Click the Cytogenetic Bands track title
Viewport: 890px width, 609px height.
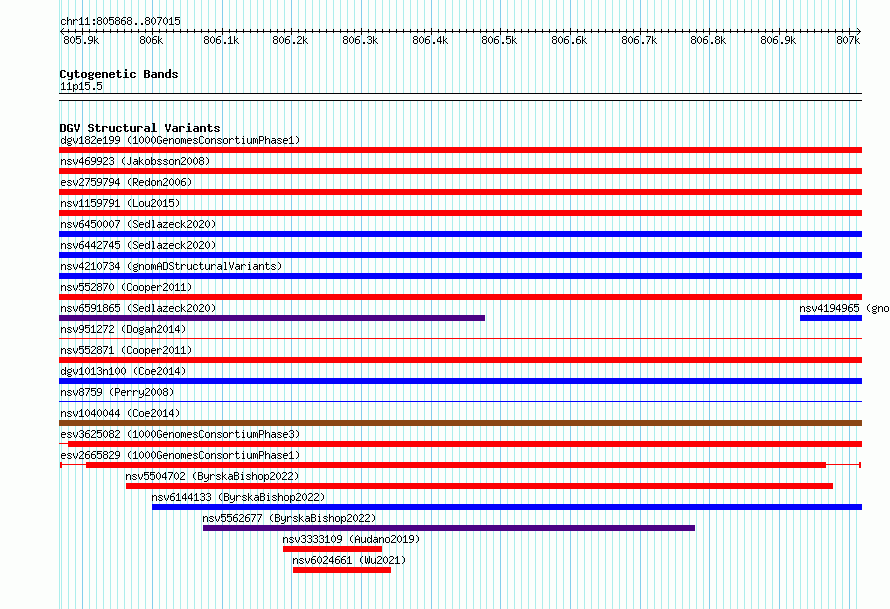tap(119, 74)
